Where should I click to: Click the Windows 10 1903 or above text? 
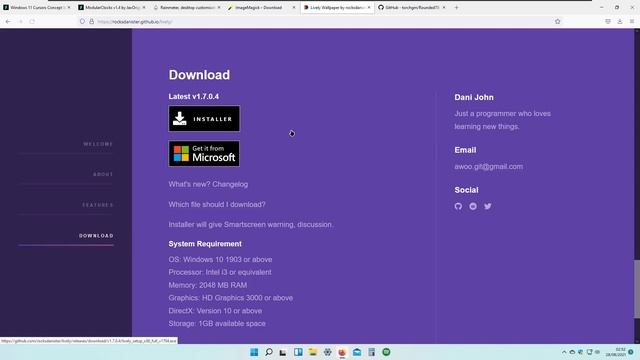228,260
